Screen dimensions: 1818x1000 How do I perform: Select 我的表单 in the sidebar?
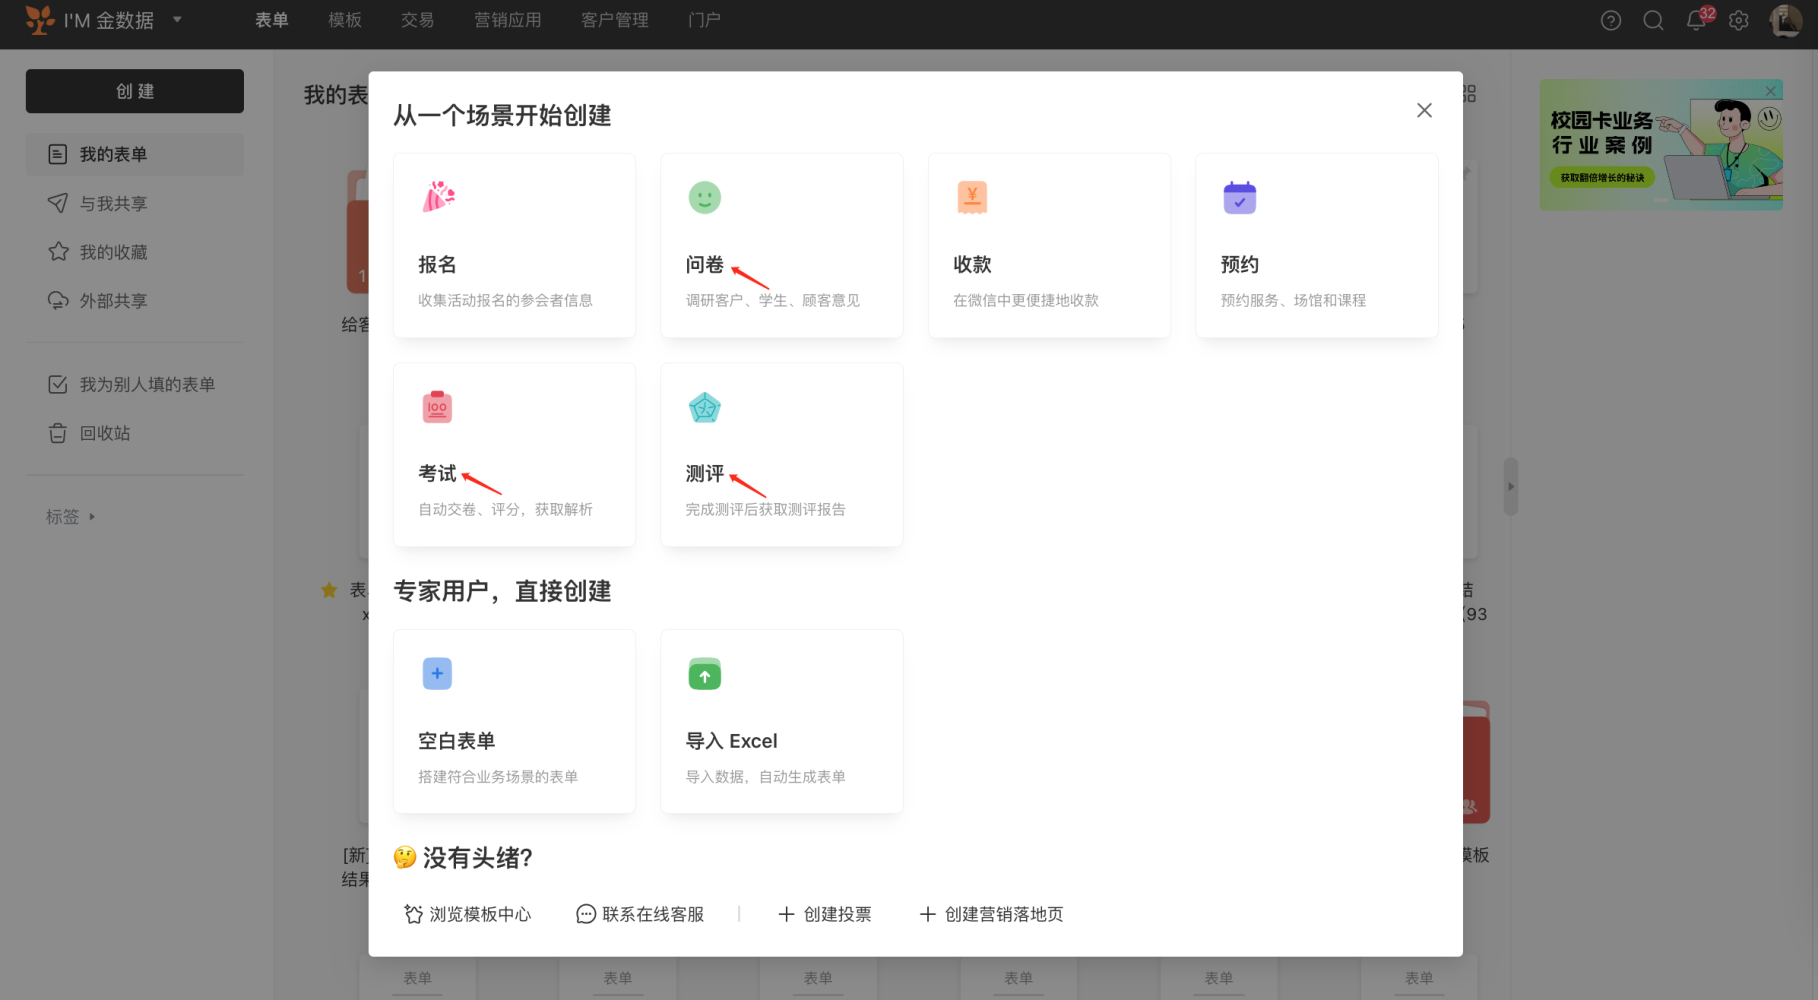(135, 154)
